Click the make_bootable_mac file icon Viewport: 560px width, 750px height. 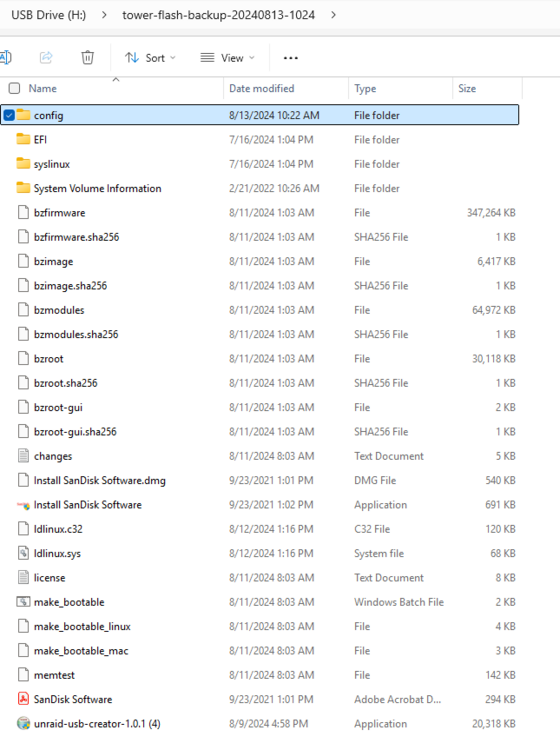[23, 651]
